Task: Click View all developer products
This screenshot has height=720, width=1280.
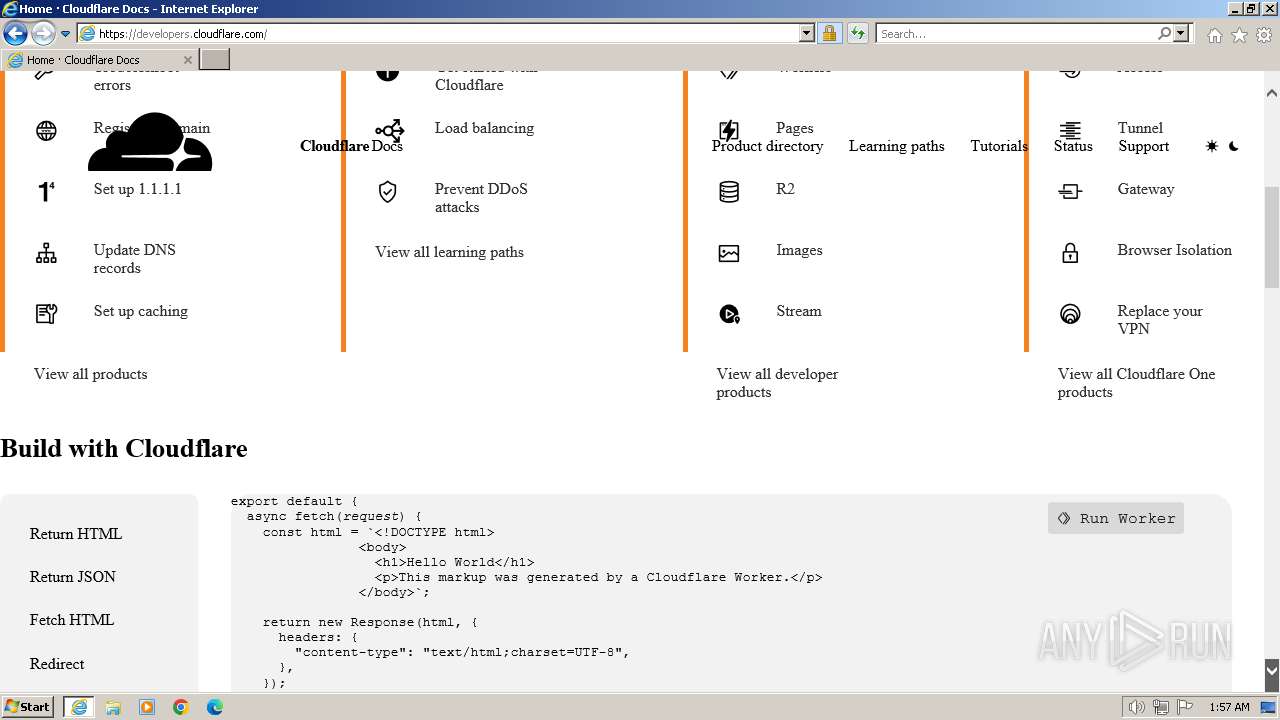Action: 777,383
